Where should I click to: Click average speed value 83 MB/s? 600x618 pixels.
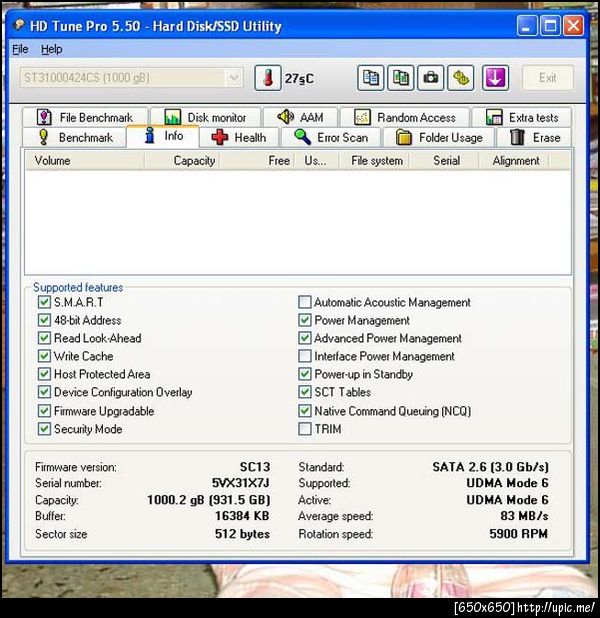524,516
